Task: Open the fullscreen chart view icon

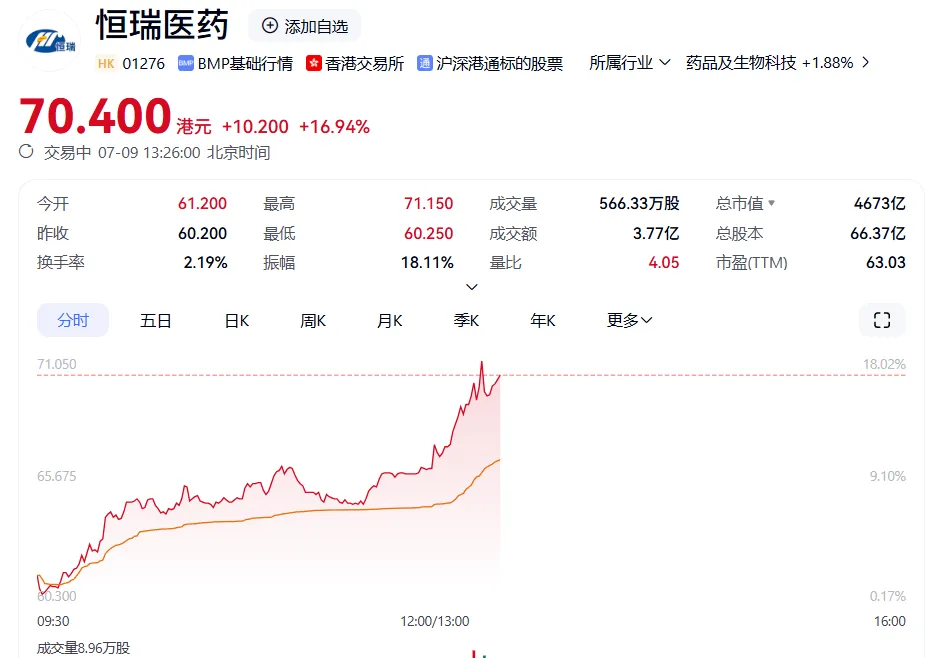Action: click(x=881, y=320)
